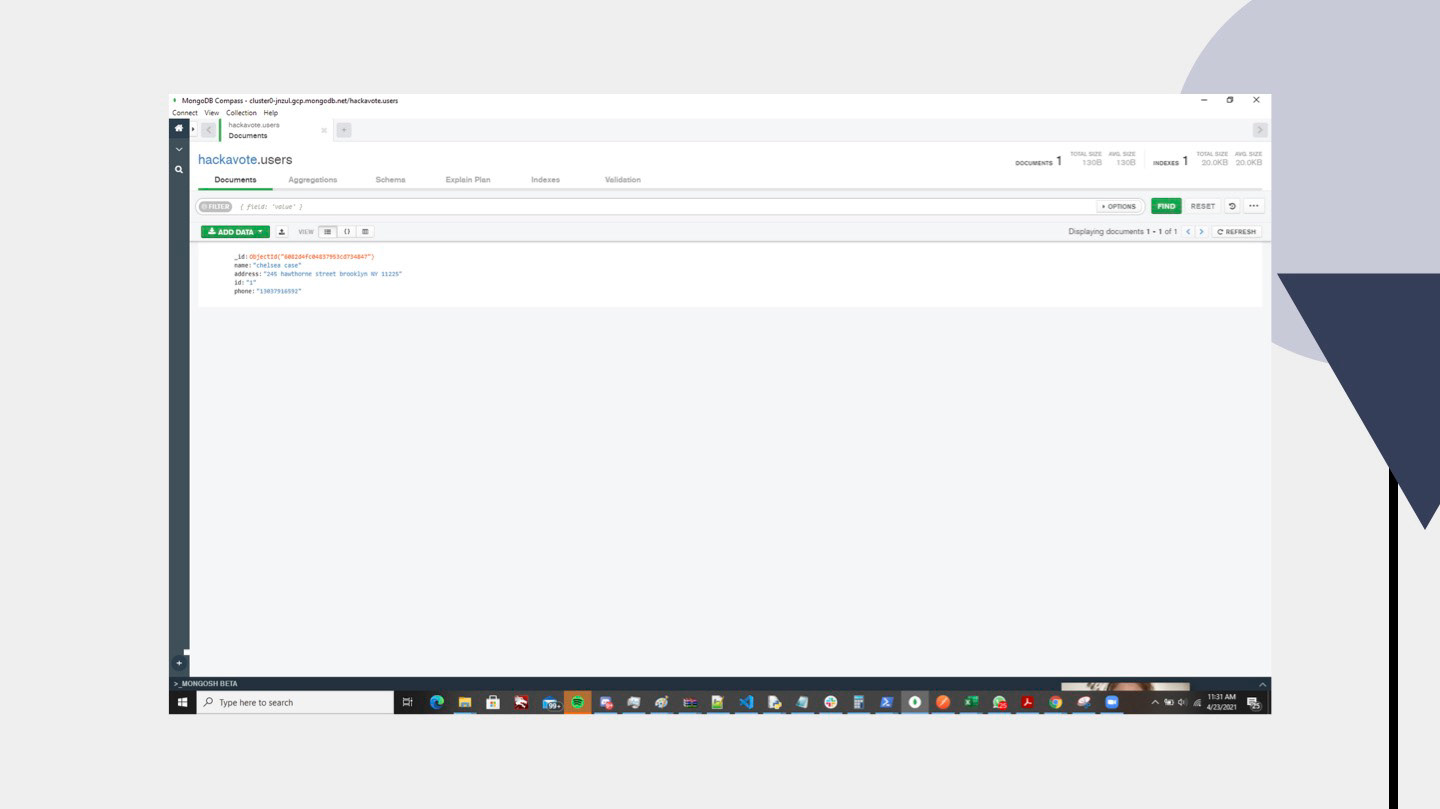The height and width of the screenshot is (809, 1440).
Task: Go to previous page of documents
Action: 1188,232
